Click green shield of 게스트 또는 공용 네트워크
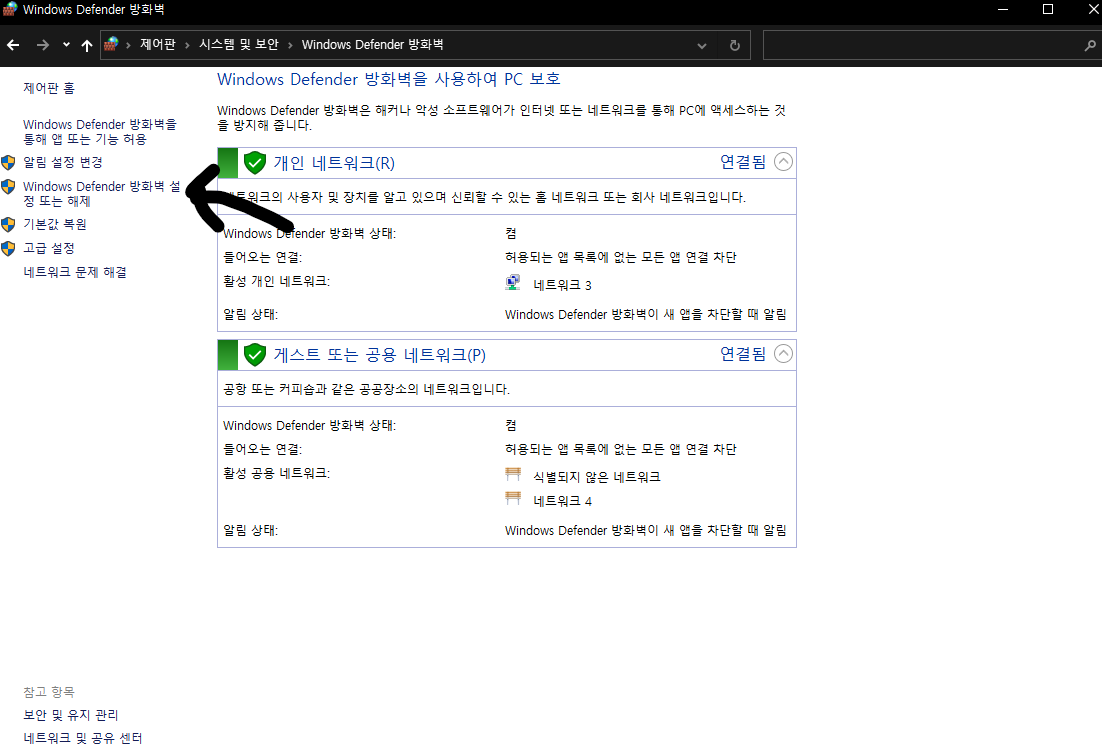 (254, 355)
